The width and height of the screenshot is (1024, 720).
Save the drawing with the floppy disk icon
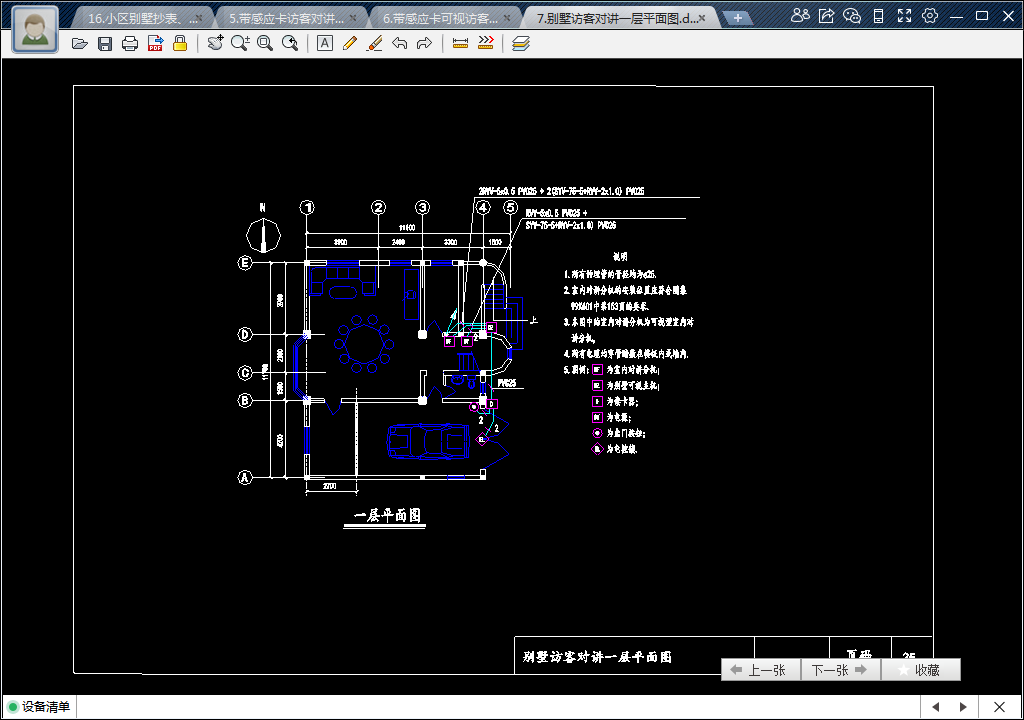[x=105, y=43]
